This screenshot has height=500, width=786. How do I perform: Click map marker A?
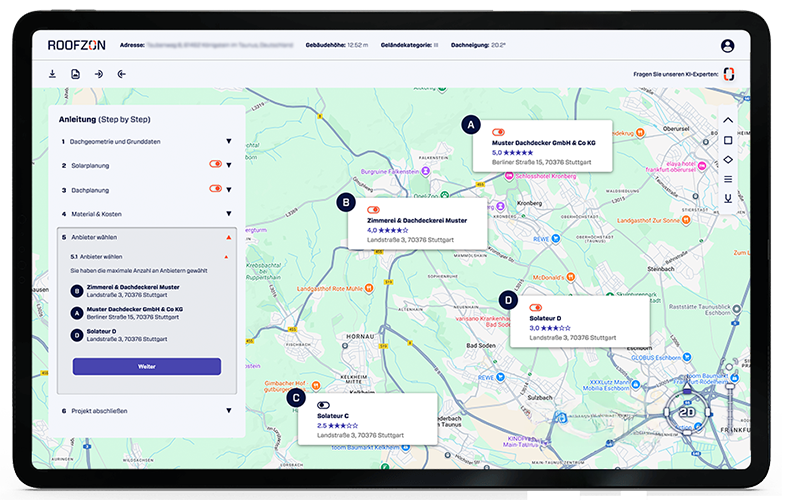tap(471, 124)
